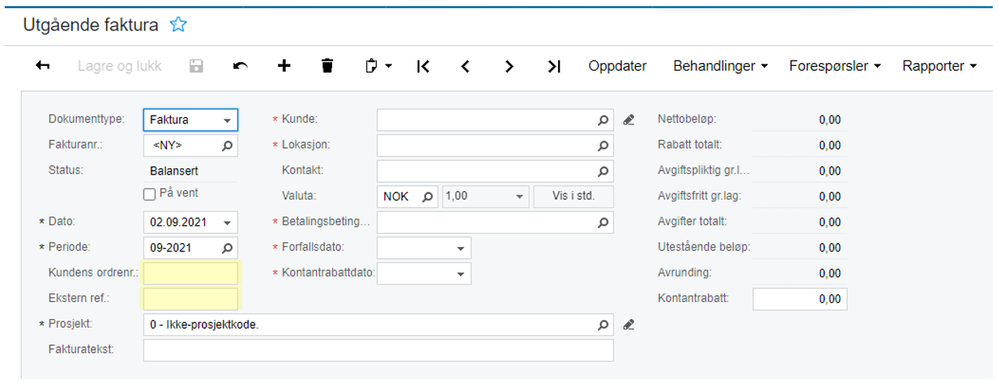
Task: Go to the next record
Action: point(508,66)
